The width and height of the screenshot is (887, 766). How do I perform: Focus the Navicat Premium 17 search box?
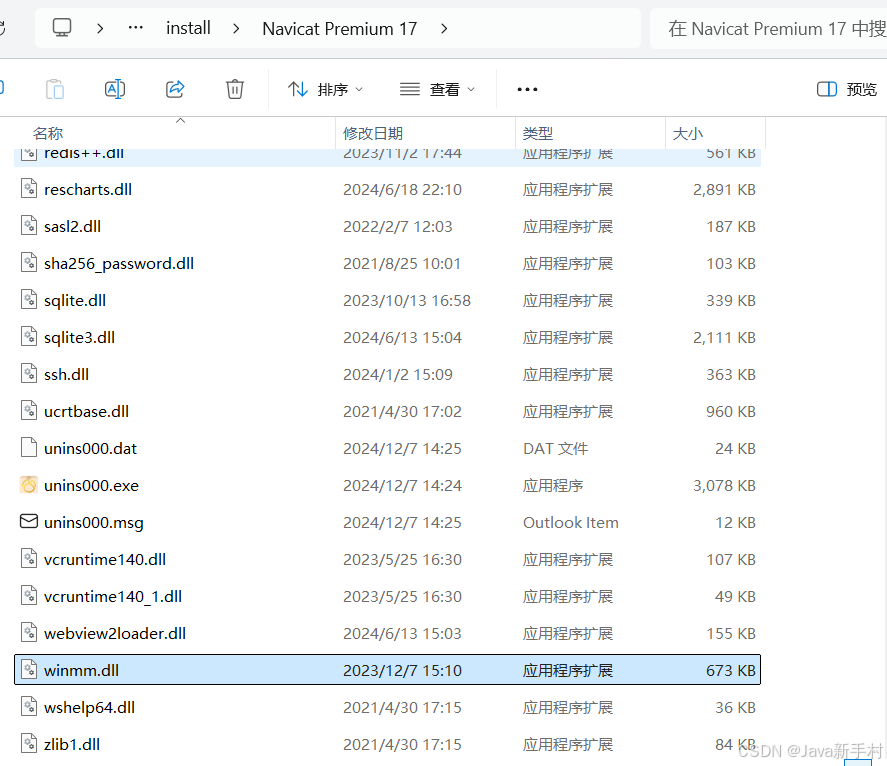[769, 28]
